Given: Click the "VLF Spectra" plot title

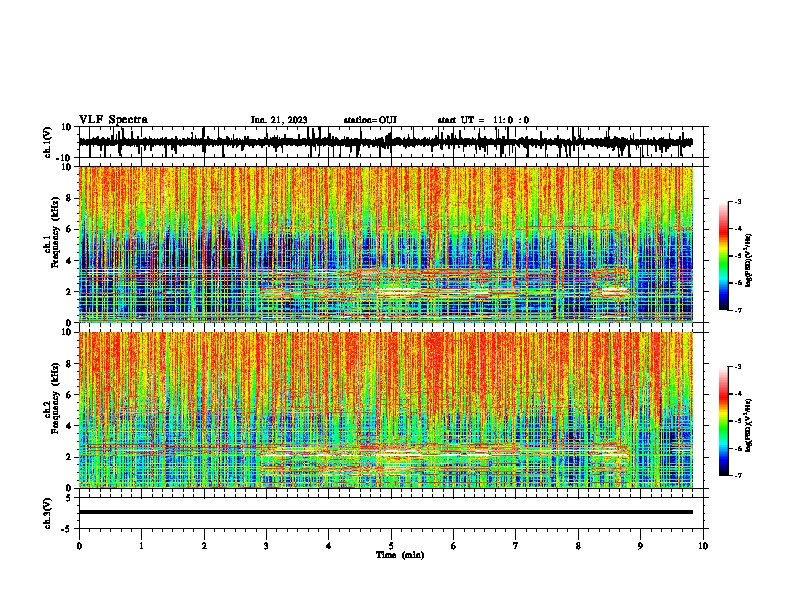Looking at the screenshot, I should click(113, 120).
